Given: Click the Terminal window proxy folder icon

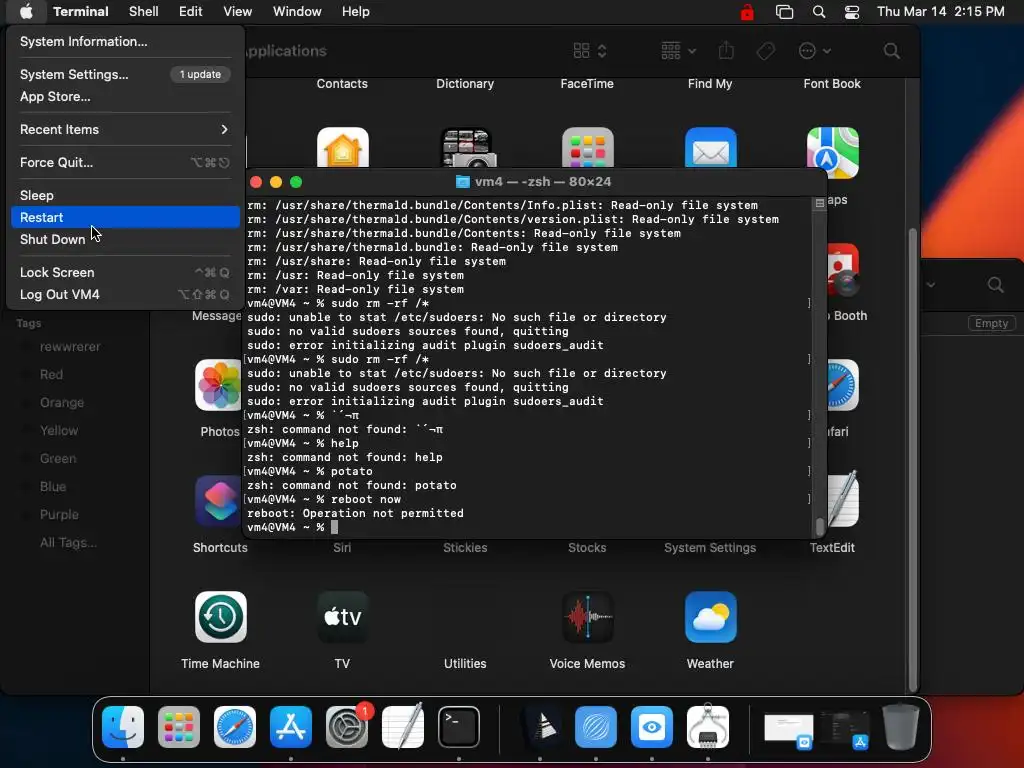Looking at the screenshot, I should [462, 182].
